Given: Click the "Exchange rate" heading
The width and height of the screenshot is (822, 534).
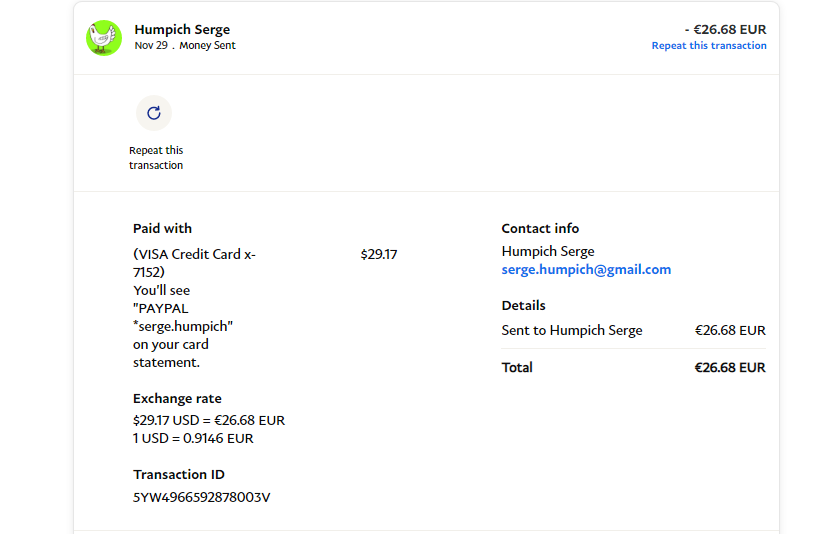Looking at the screenshot, I should click(177, 399).
